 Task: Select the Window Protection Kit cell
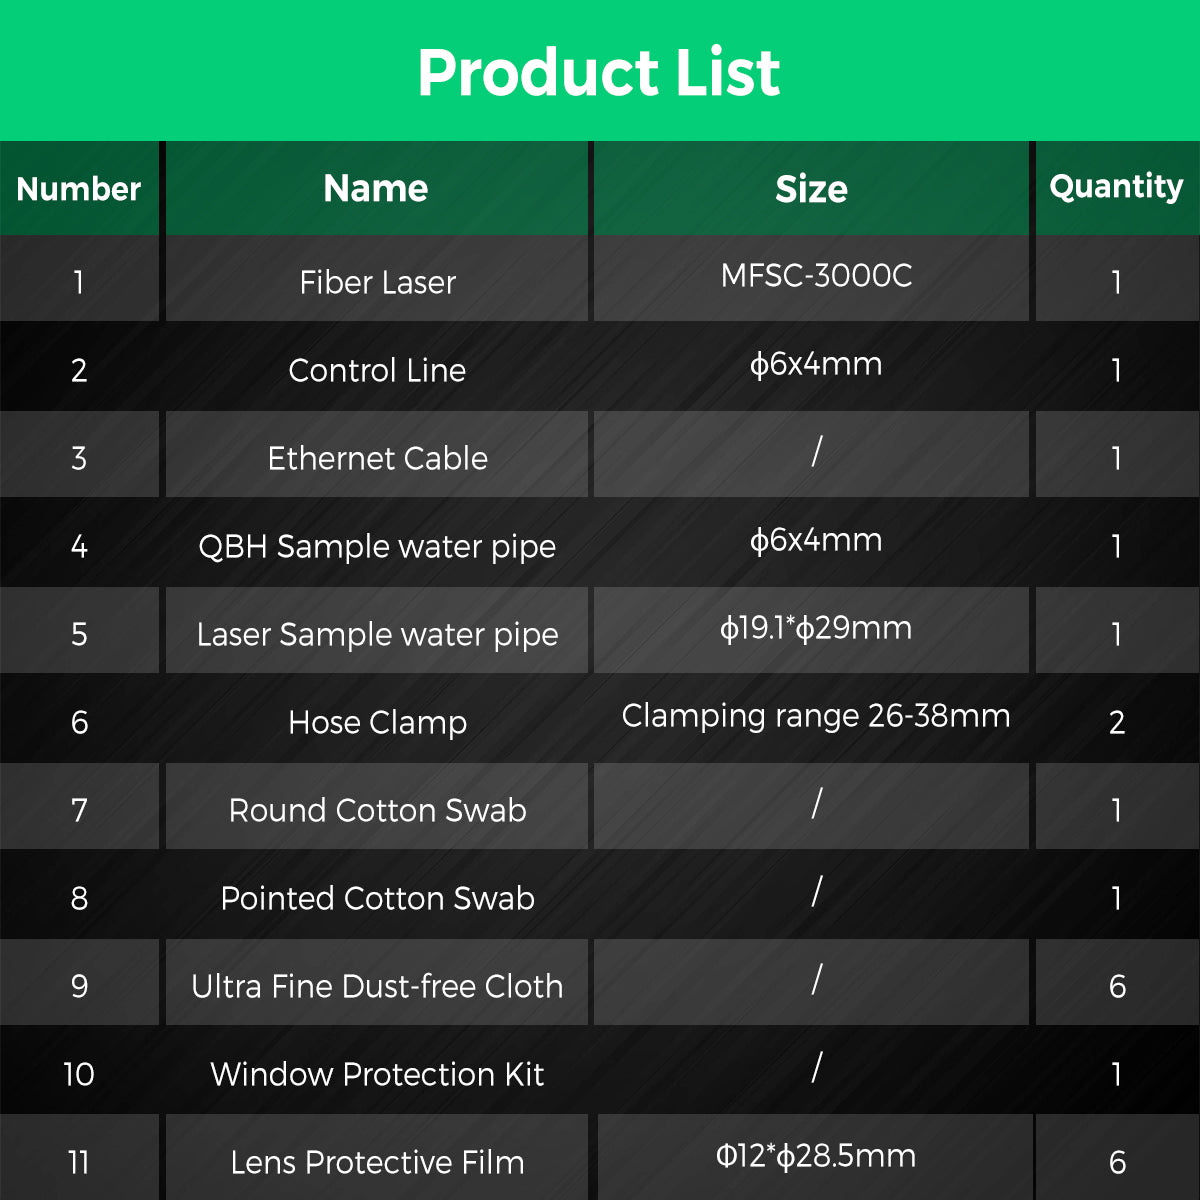377,1074
